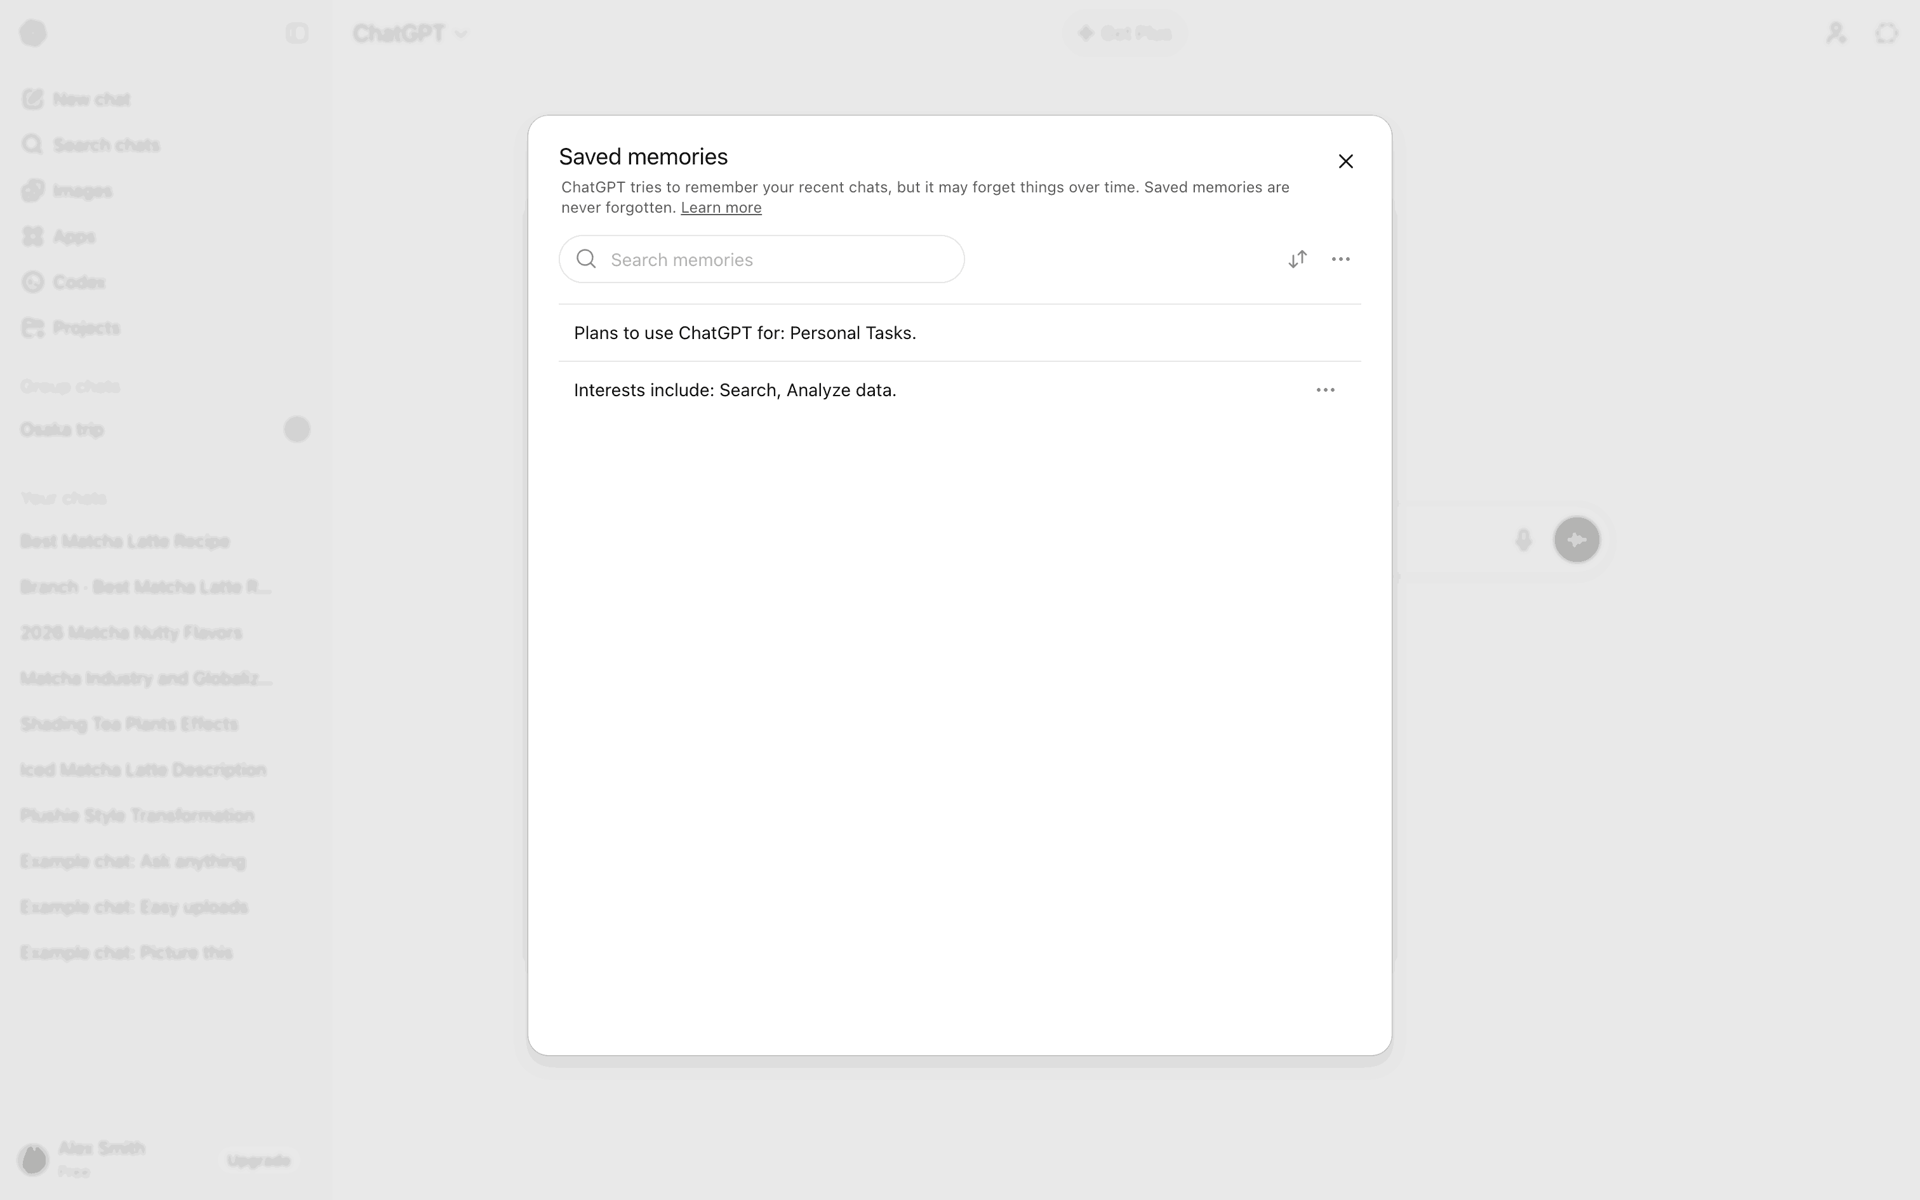Open Example chat: Easy uploads
This screenshot has width=1920, height=1200.
[165, 907]
